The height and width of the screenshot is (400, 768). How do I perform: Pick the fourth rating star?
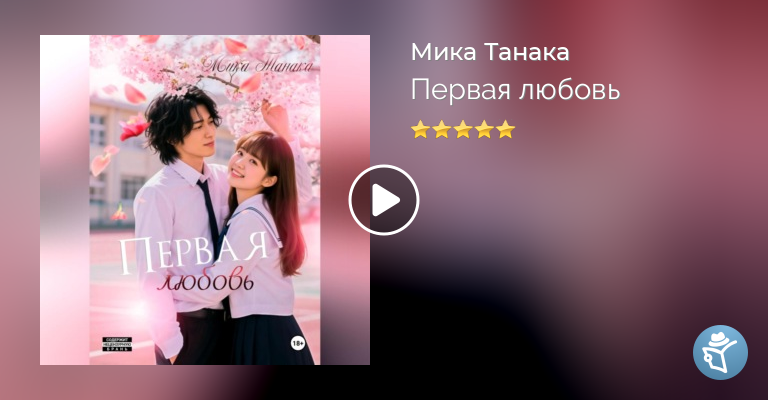click(484, 130)
